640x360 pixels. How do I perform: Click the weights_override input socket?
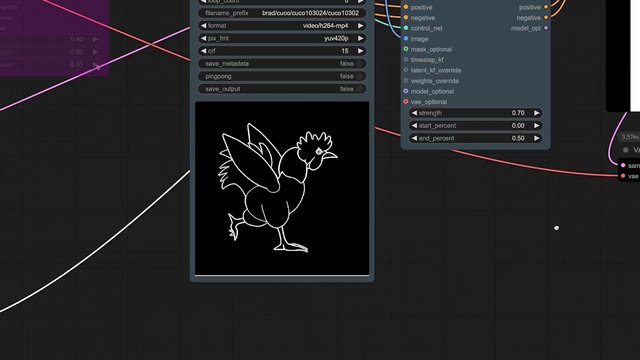(x=406, y=80)
